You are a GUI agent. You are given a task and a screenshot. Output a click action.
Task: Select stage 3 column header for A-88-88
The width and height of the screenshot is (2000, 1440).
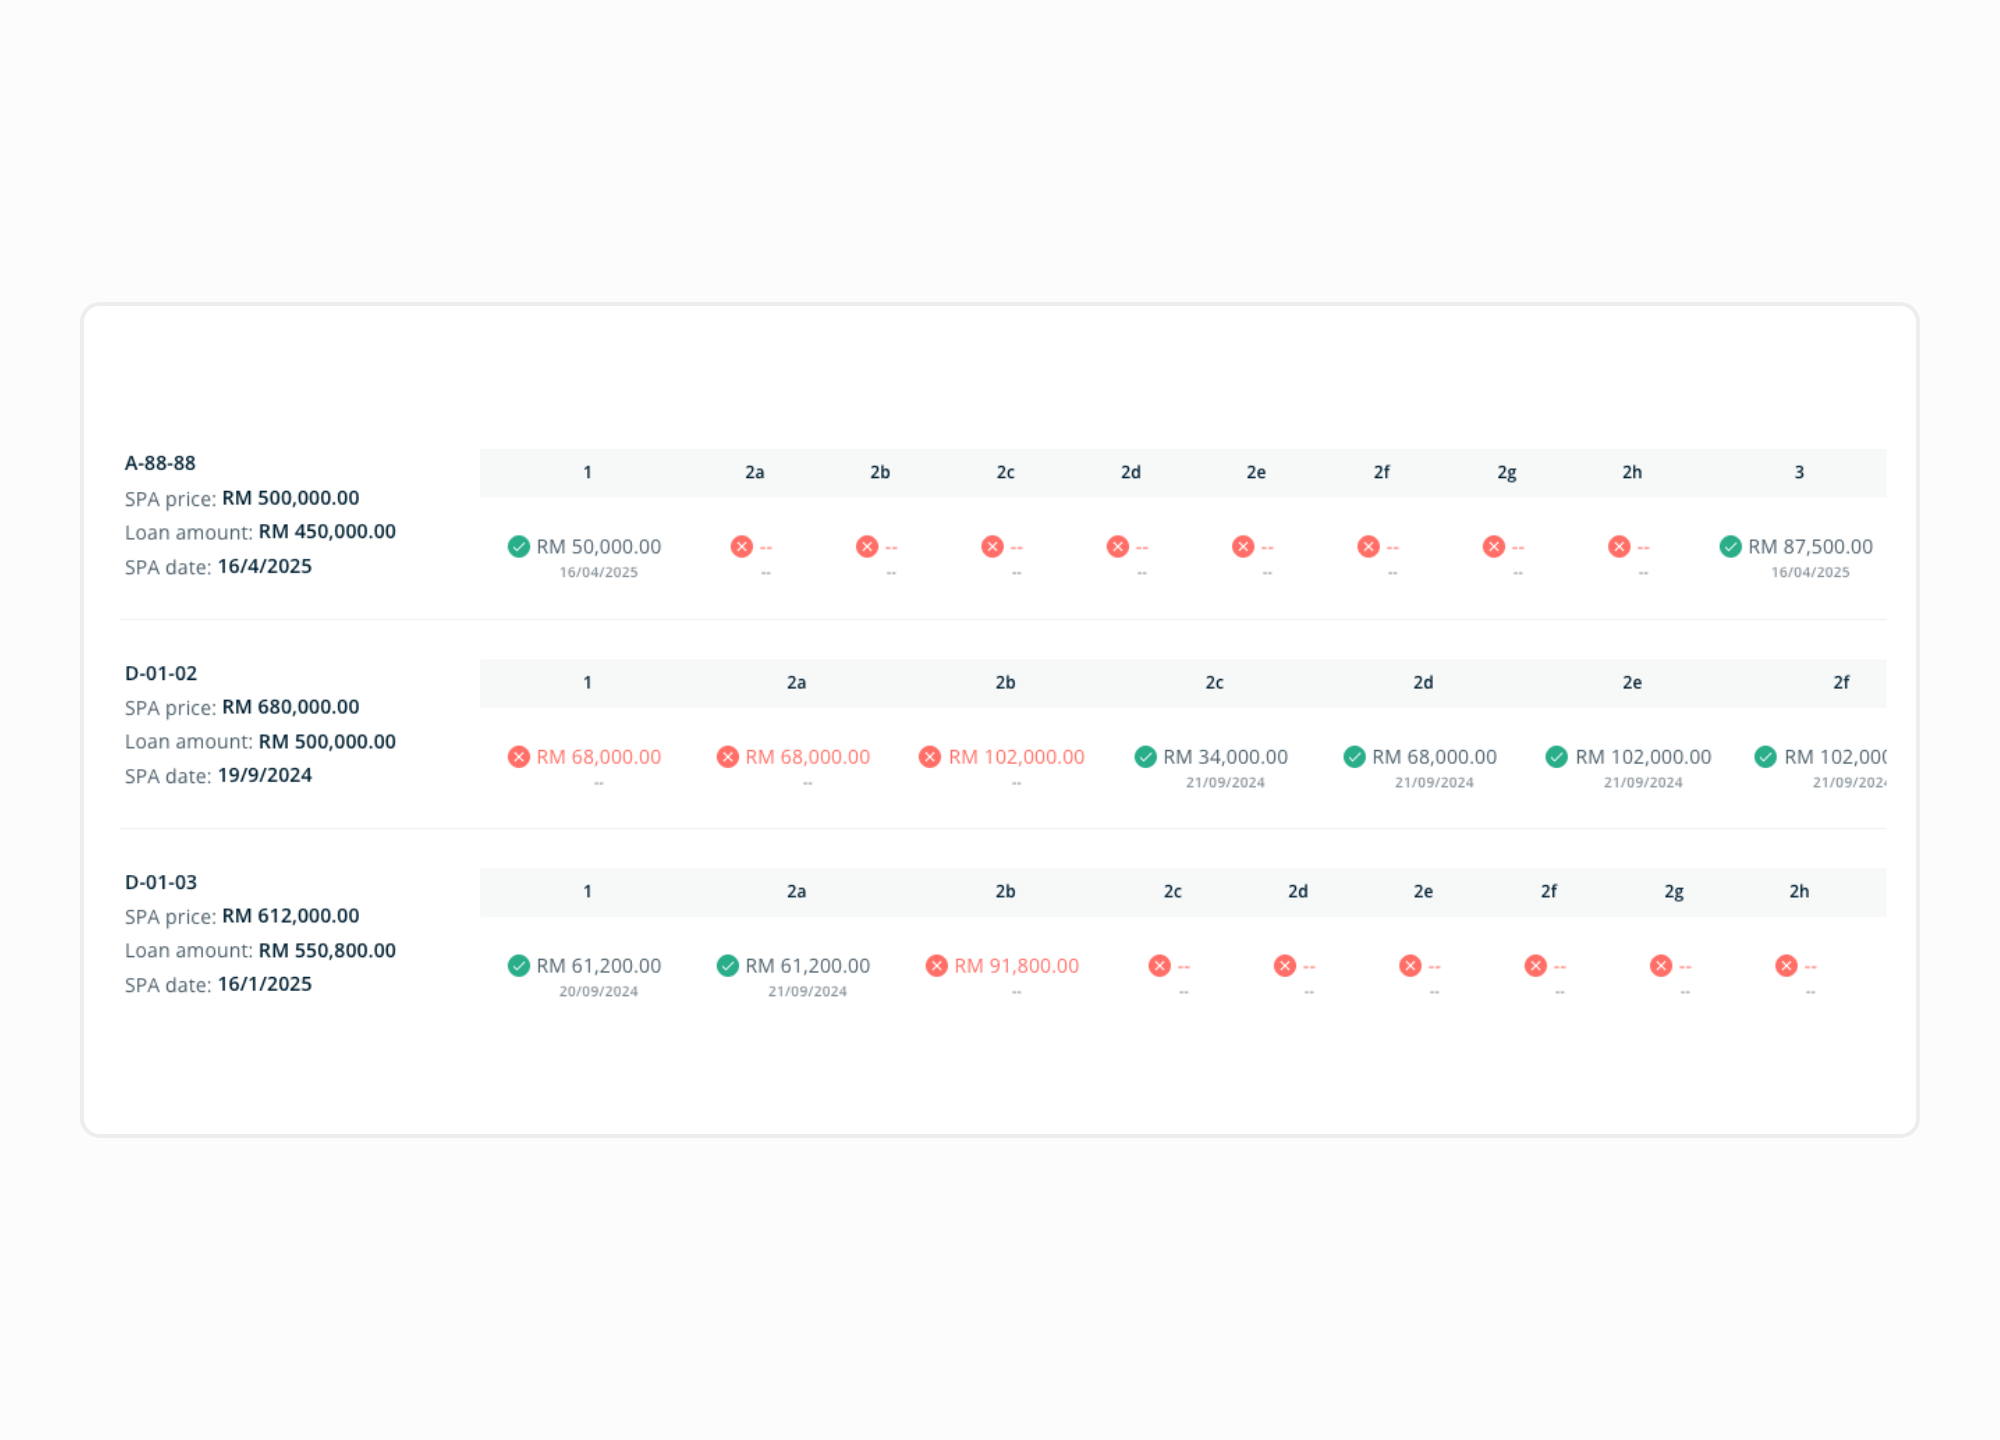pyautogui.click(x=1799, y=472)
